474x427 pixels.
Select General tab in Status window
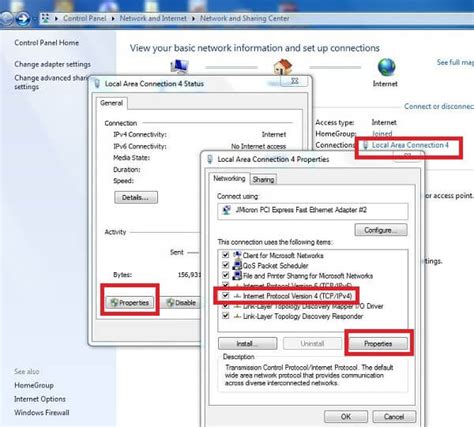(111, 103)
